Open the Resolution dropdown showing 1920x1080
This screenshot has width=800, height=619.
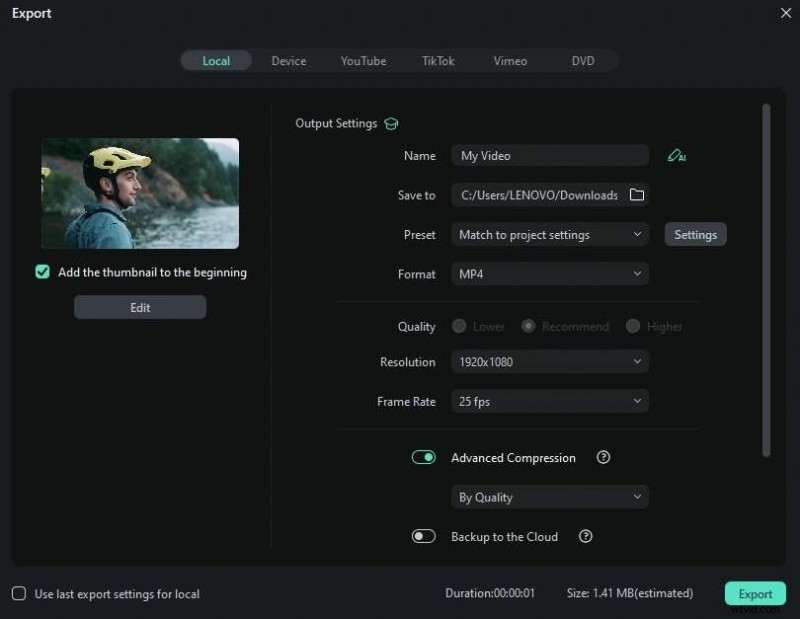pyautogui.click(x=549, y=362)
